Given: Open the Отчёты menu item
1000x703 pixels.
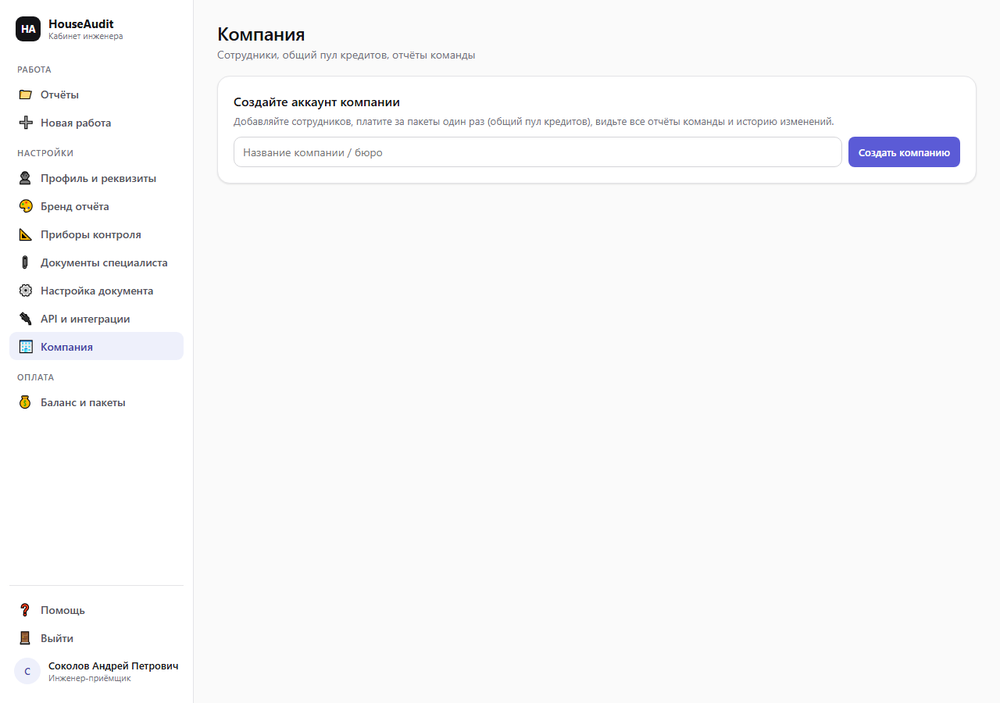Looking at the screenshot, I should 96,94.
